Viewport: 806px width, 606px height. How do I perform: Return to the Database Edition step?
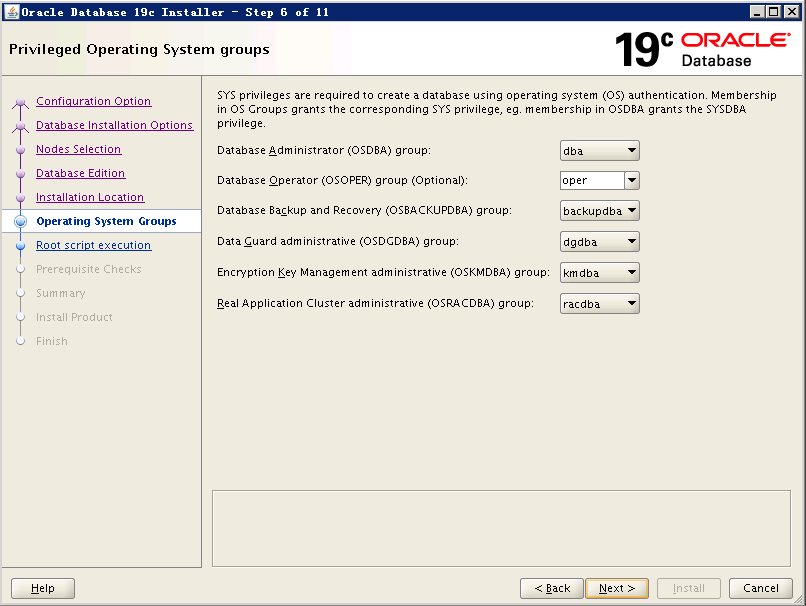[81, 173]
